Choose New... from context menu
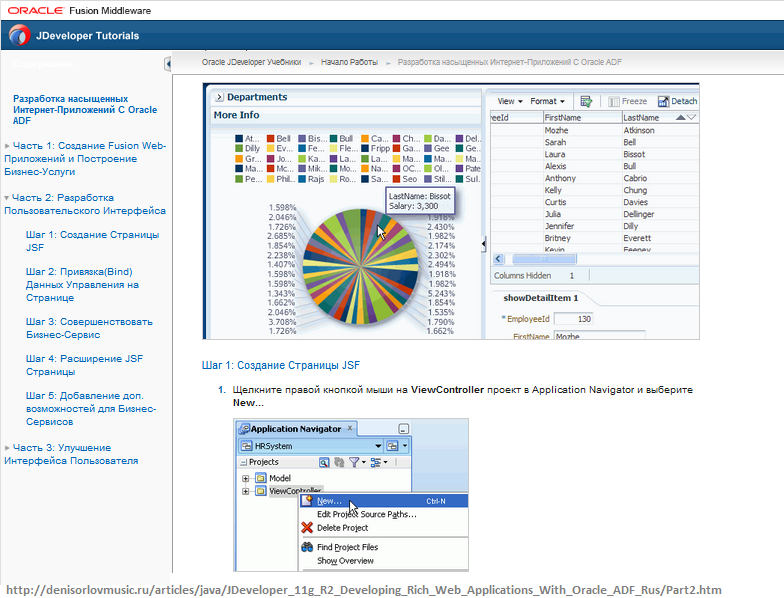Image resolution: width=784 pixels, height=598 pixels. 384,501
